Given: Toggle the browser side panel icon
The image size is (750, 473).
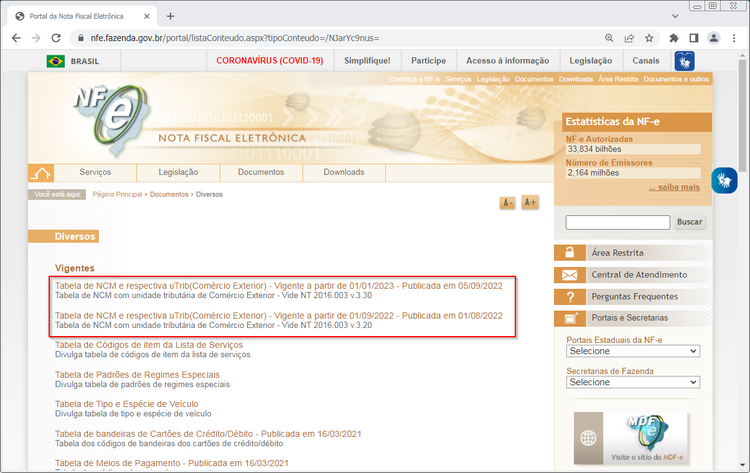Looking at the screenshot, I should 694,38.
